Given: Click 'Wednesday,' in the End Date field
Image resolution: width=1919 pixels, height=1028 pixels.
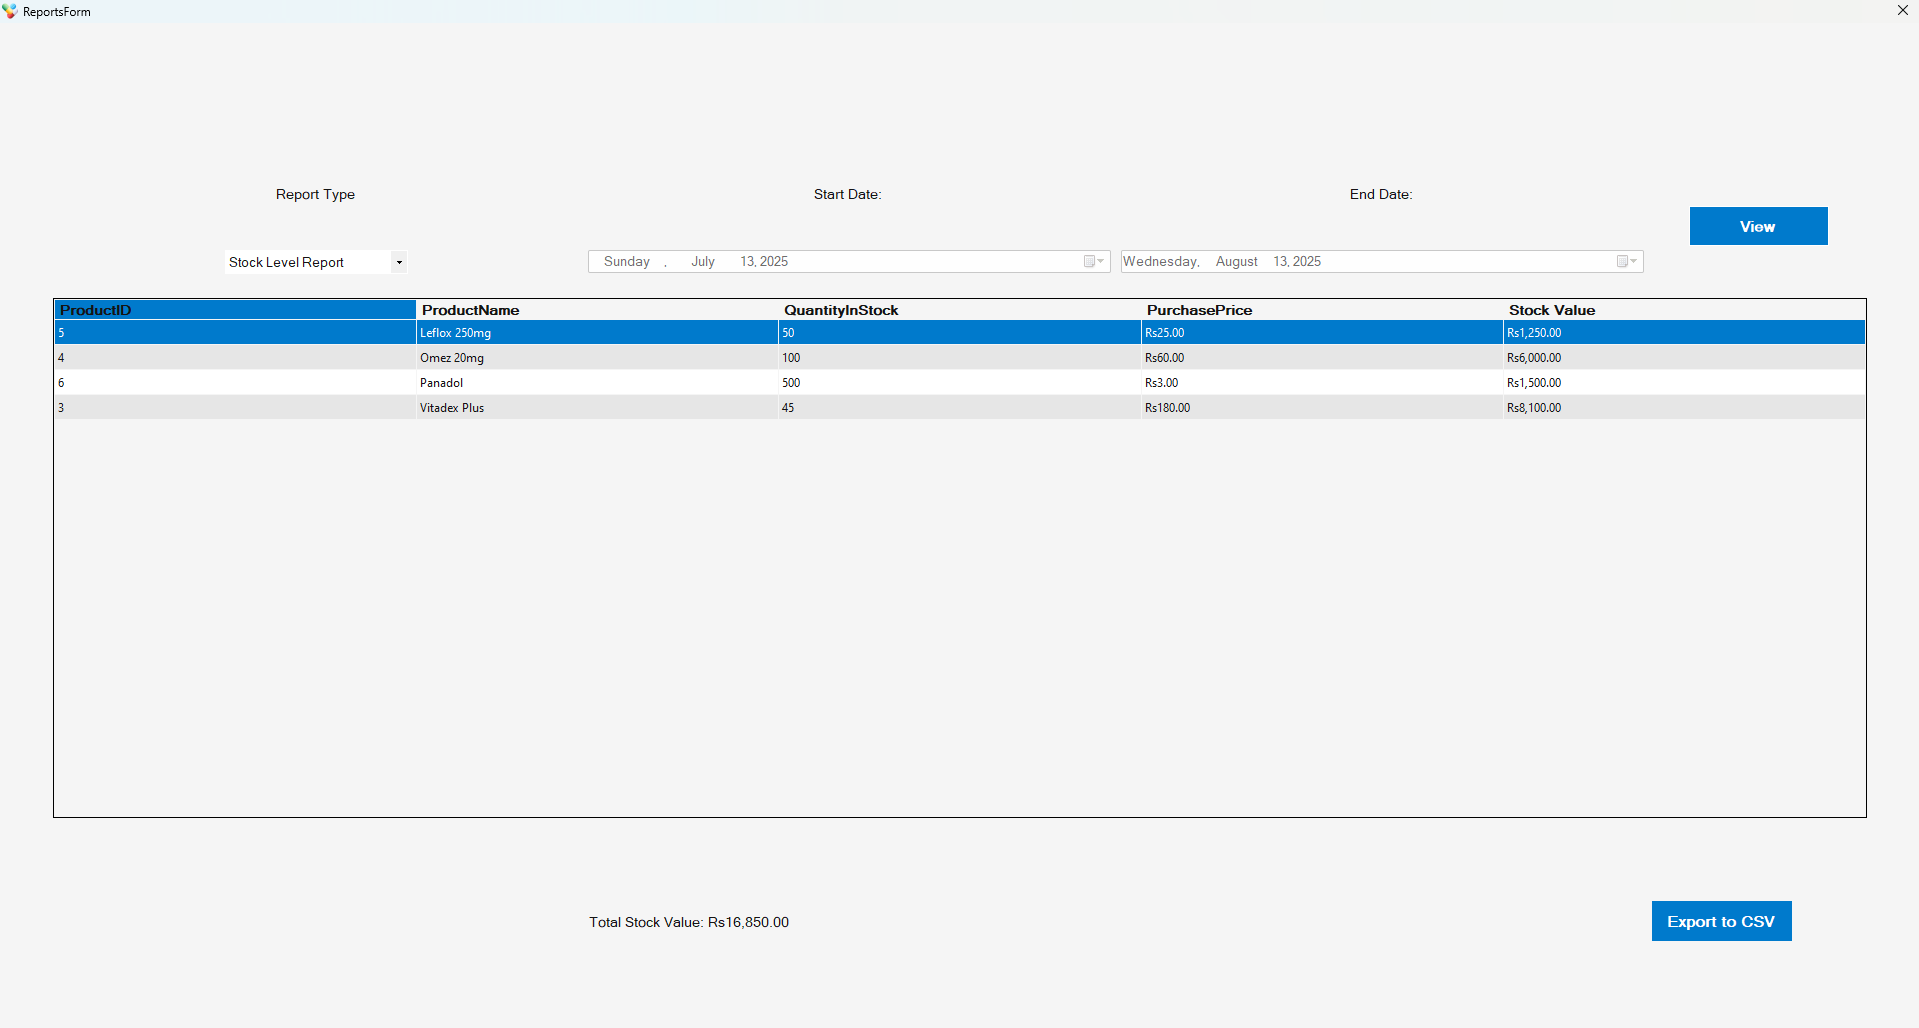Looking at the screenshot, I should 1161,262.
